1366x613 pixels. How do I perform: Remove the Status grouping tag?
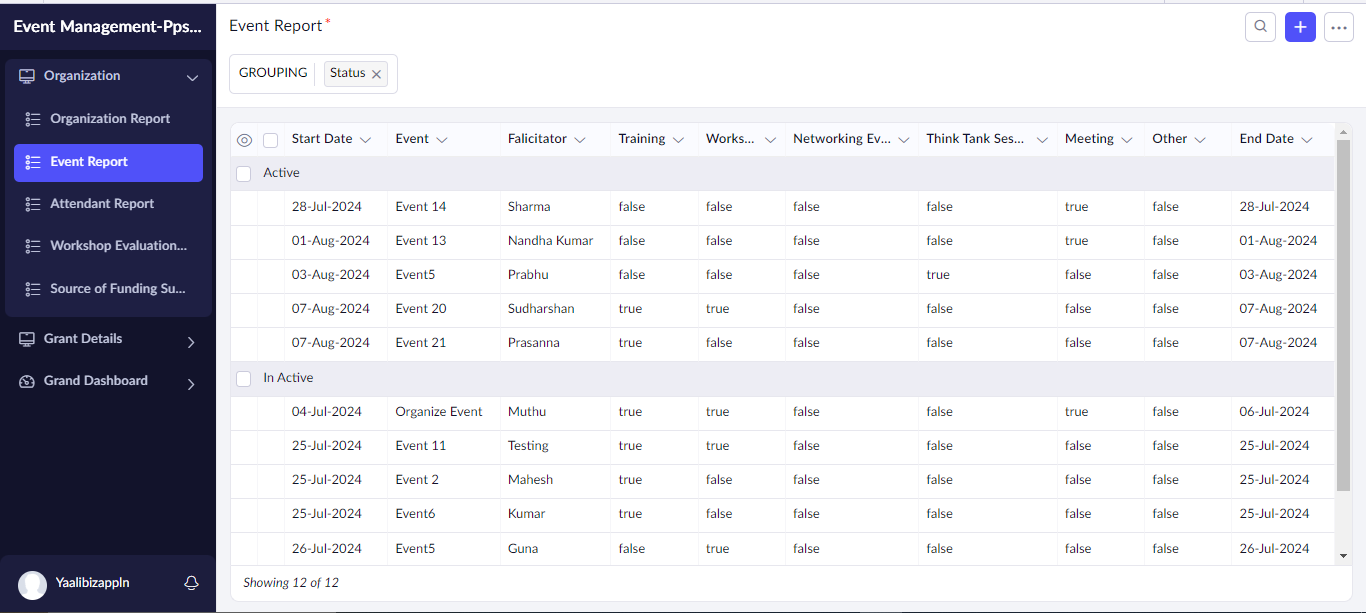pyautogui.click(x=377, y=74)
